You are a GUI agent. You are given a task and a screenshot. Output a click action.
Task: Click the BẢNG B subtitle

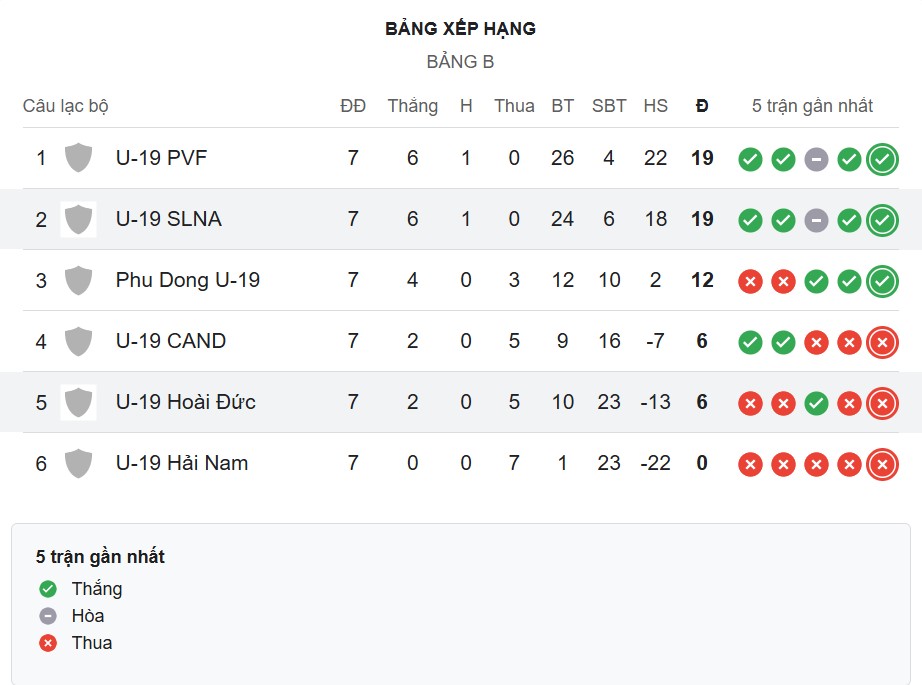click(461, 61)
